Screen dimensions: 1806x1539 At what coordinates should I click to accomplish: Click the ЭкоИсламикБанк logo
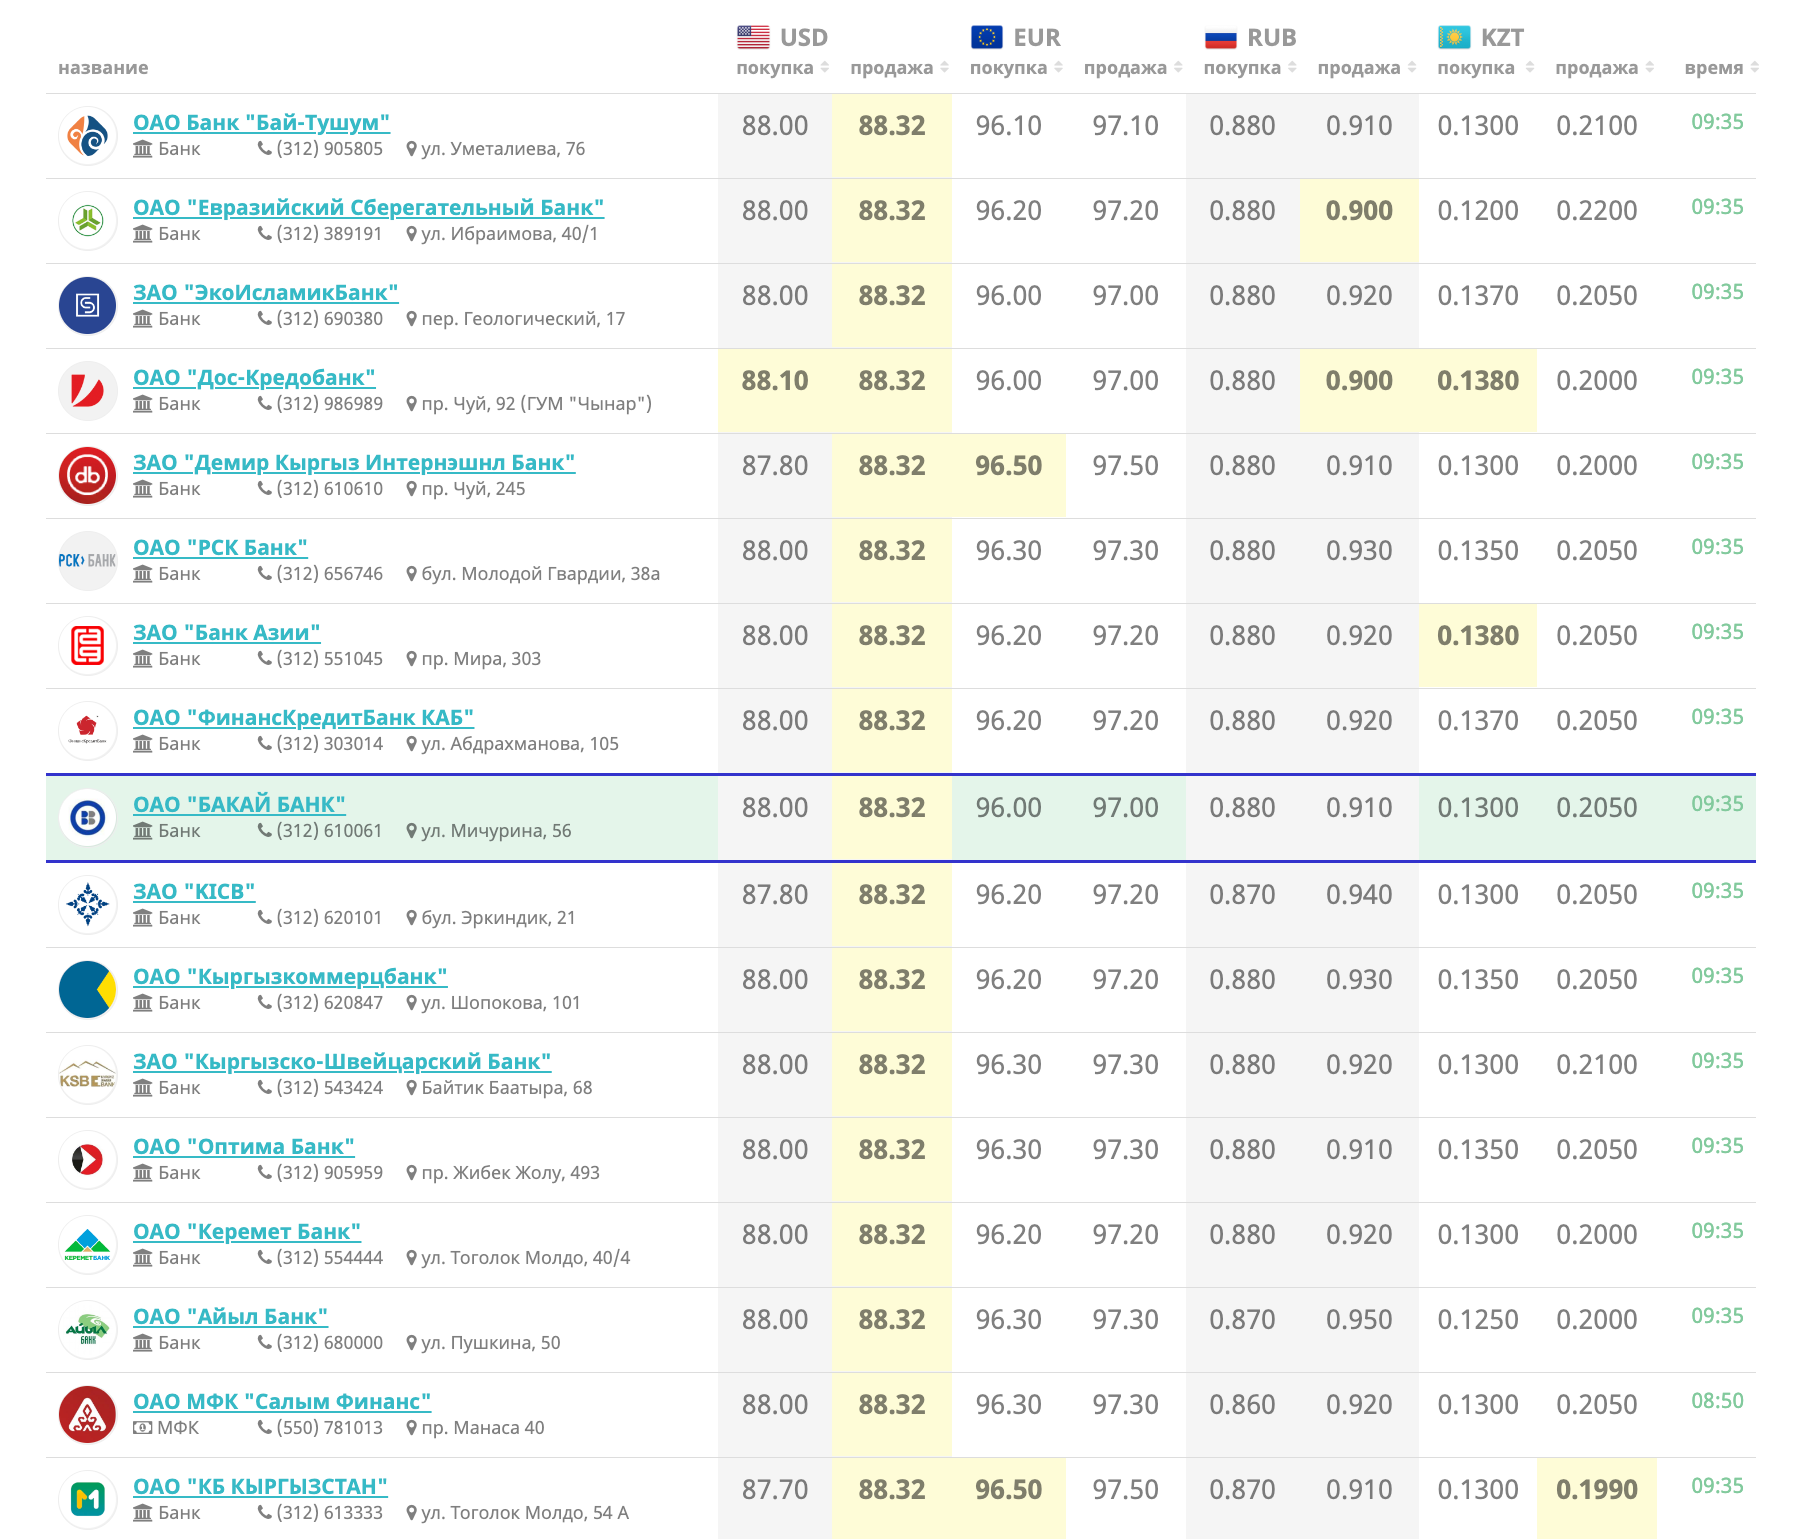coord(88,306)
